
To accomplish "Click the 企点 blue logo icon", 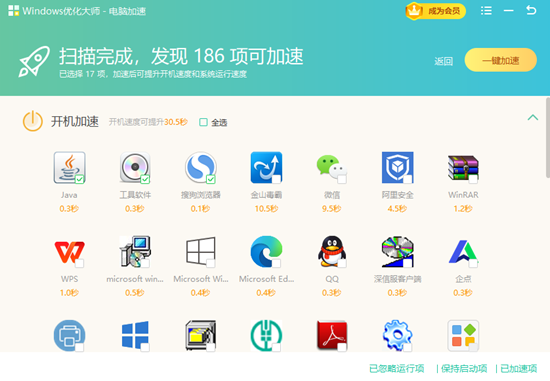I will 463,252.
